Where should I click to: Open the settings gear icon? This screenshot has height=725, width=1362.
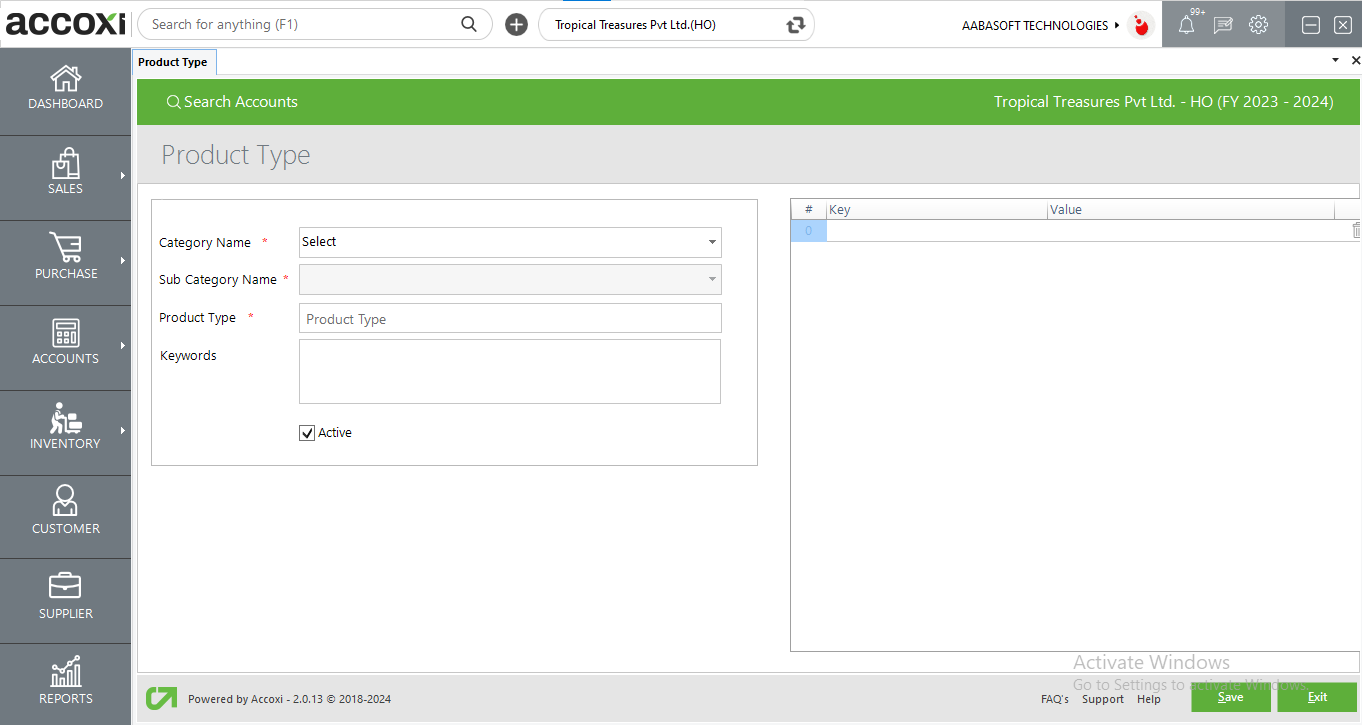click(1258, 25)
